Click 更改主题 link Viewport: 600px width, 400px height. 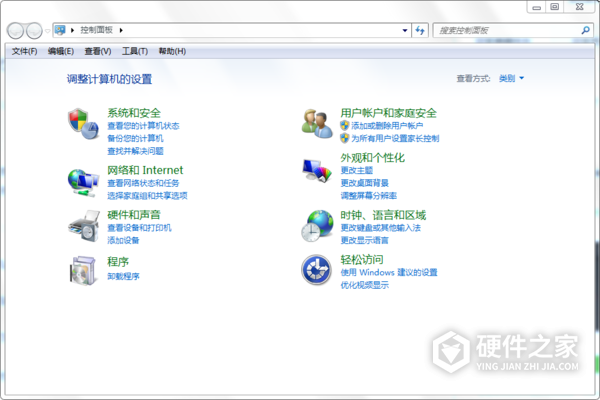357,170
